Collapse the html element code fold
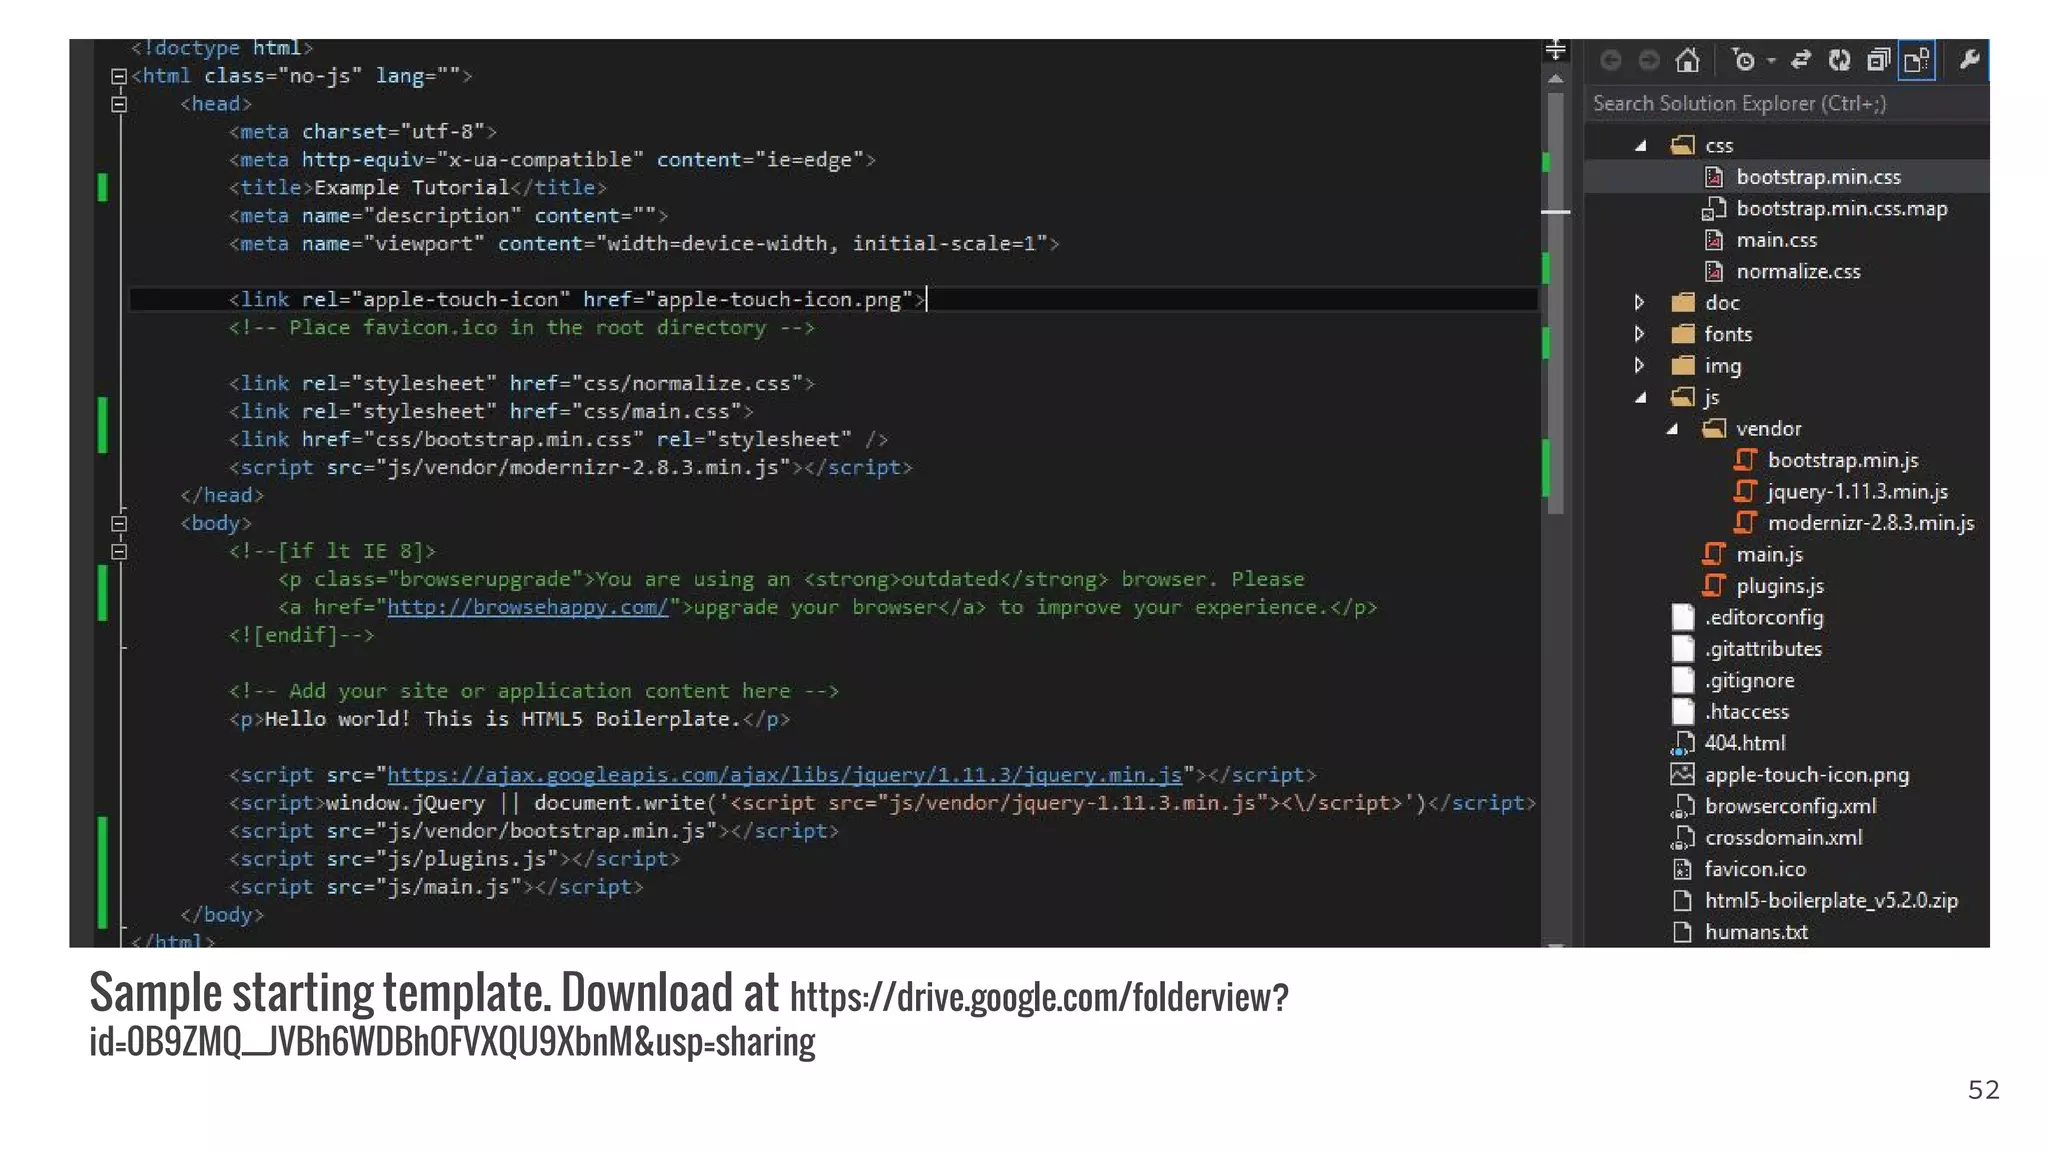This screenshot has height=1152, width=2048. point(119,76)
